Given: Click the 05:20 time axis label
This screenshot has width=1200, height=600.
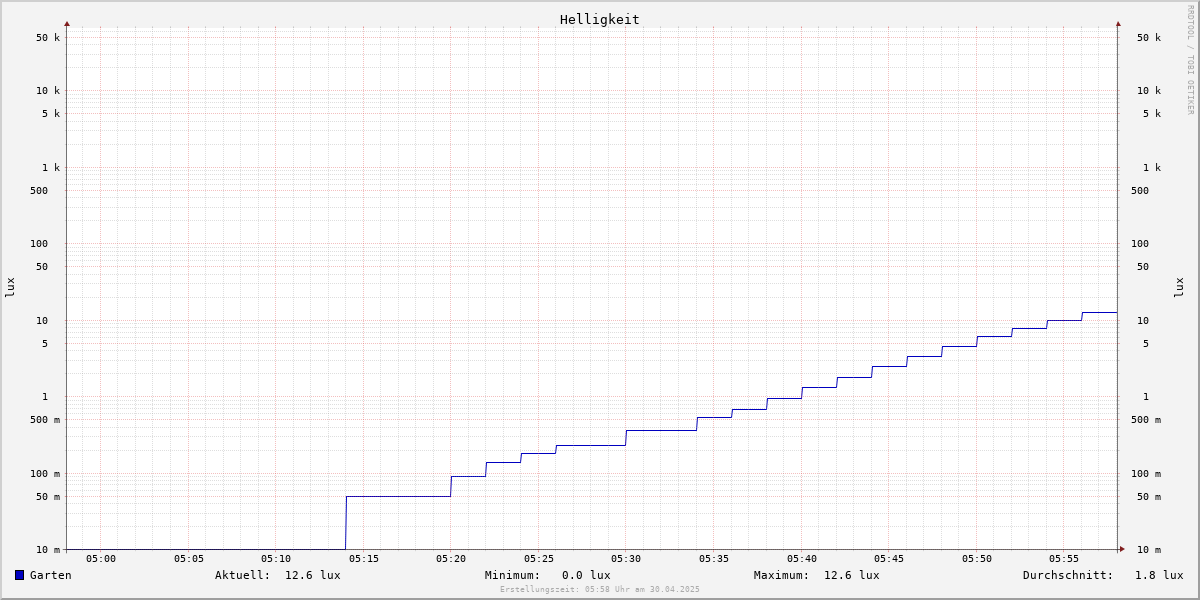Looking at the screenshot, I should (x=451, y=559).
